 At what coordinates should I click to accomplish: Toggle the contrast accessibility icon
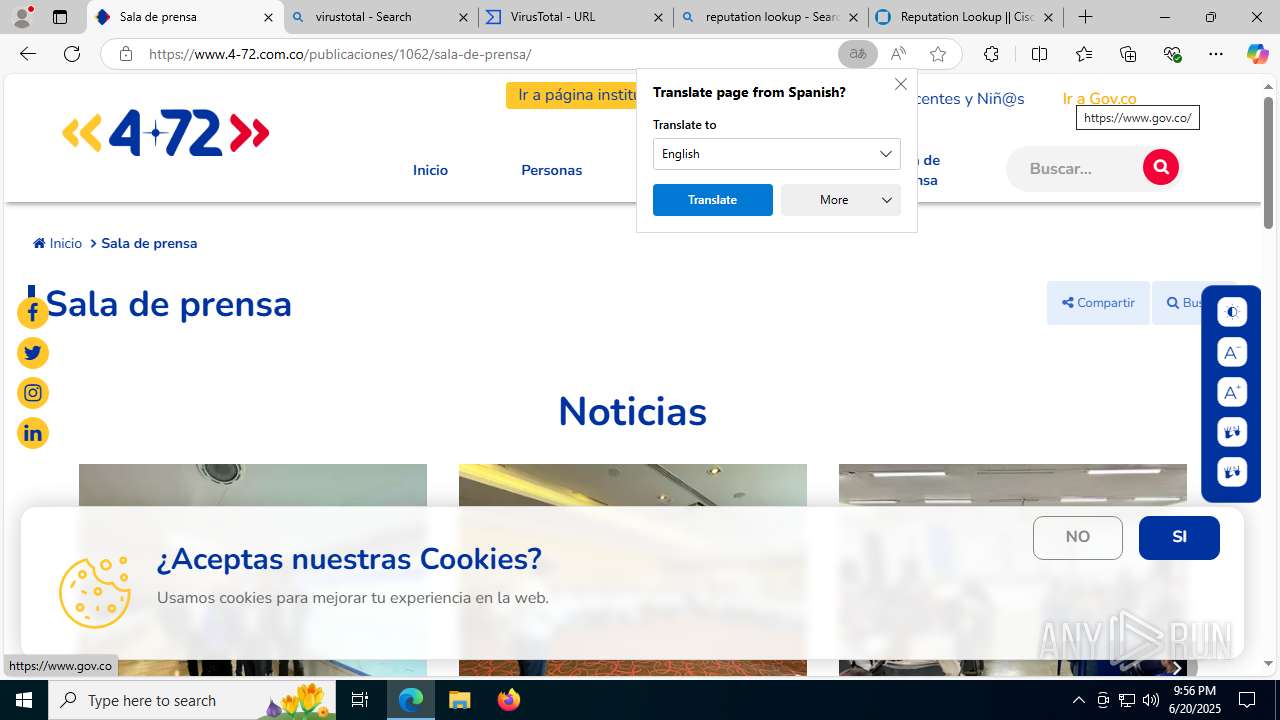click(x=1232, y=312)
